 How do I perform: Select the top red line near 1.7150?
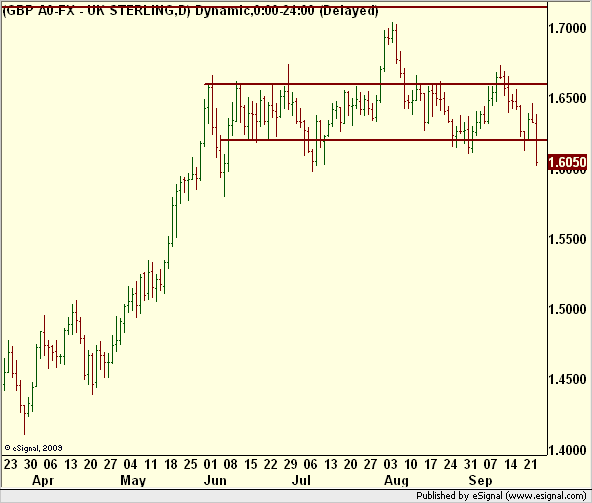pos(274,7)
